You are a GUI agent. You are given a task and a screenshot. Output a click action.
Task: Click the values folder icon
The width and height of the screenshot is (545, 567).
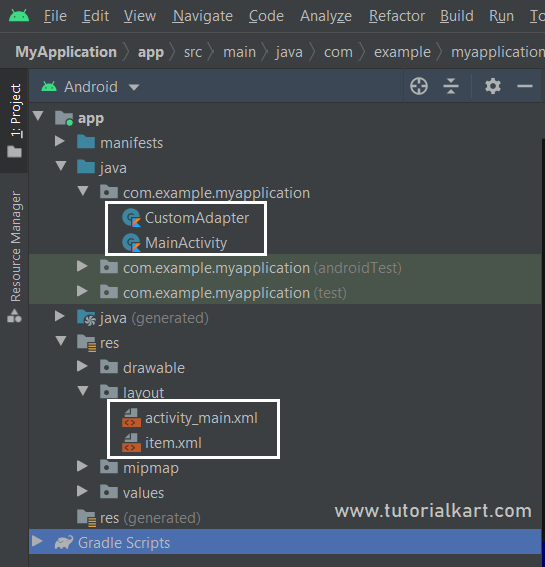[109, 492]
